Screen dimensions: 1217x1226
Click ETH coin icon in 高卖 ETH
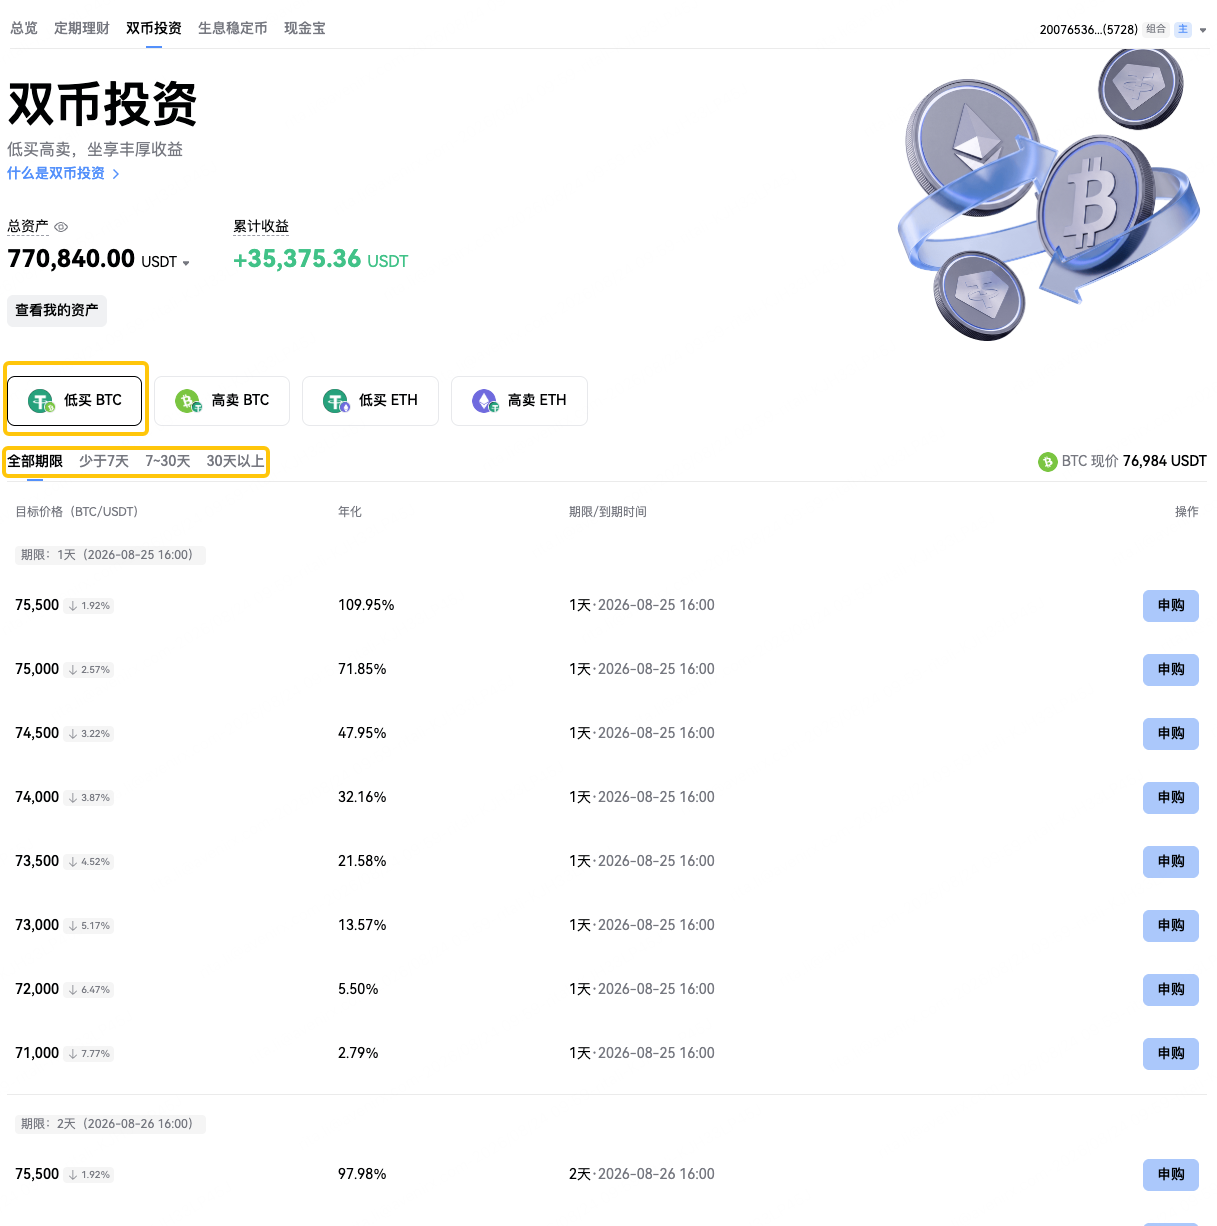coord(485,401)
